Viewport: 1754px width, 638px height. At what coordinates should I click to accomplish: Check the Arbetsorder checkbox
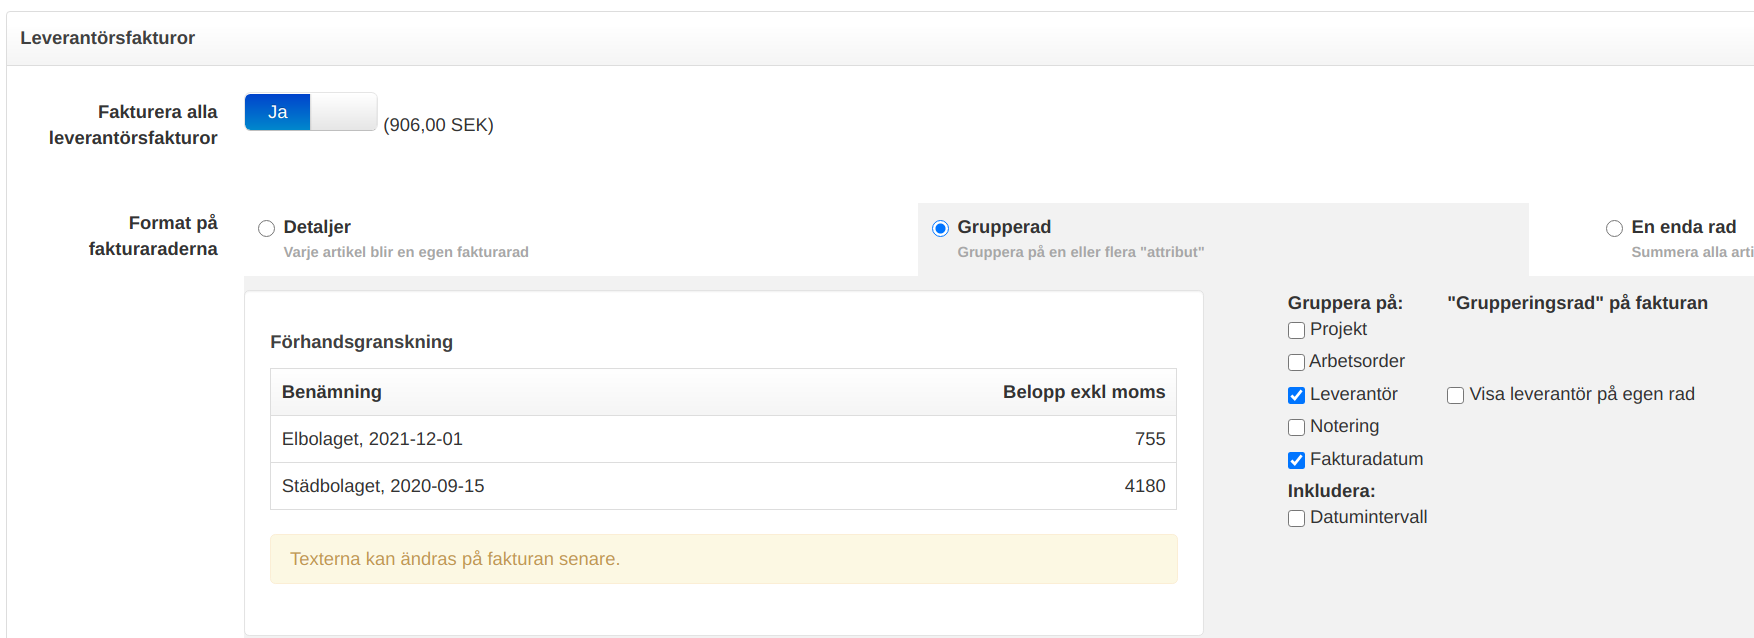1296,363
